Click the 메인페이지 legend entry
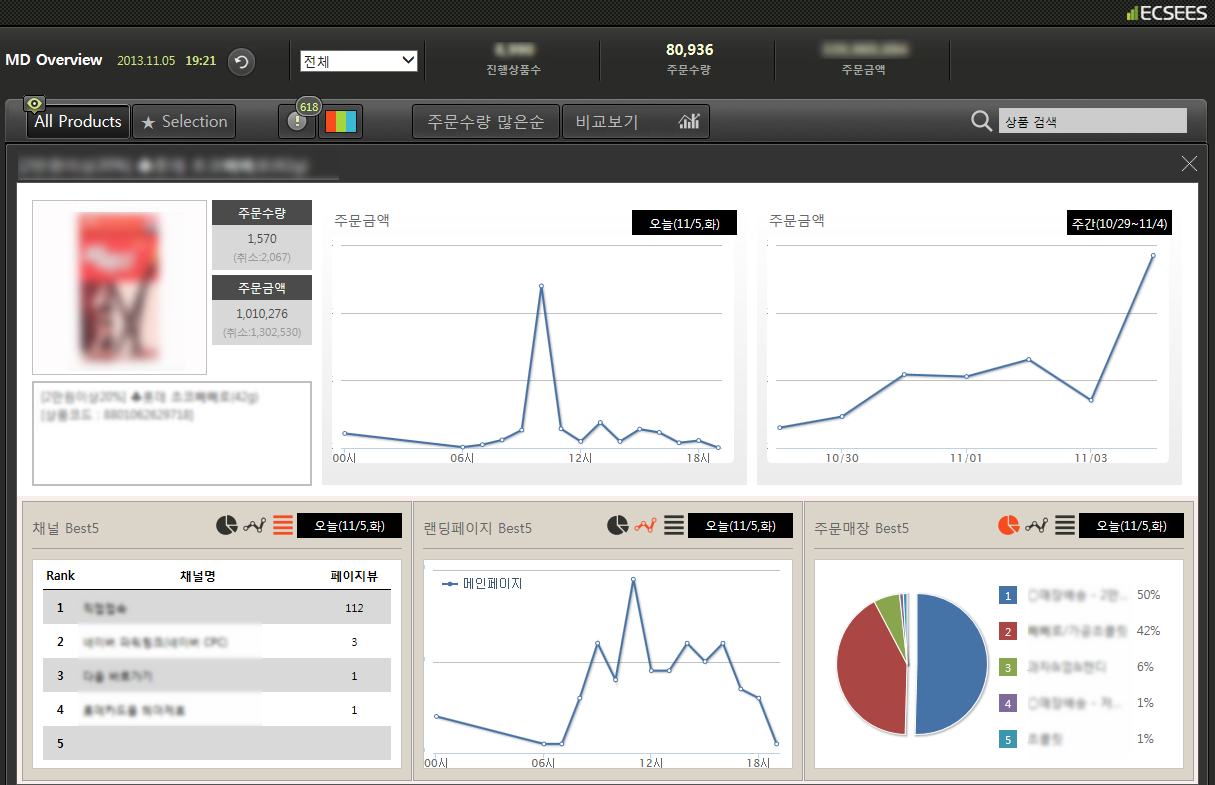The width and height of the screenshot is (1215, 785). pyautogui.click(x=483, y=583)
